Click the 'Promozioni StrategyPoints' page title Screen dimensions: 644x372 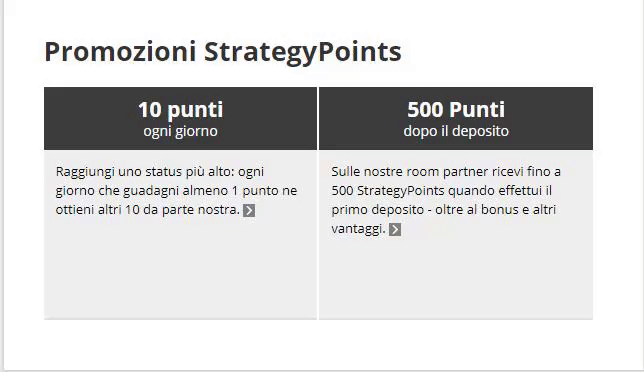(x=223, y=52)
